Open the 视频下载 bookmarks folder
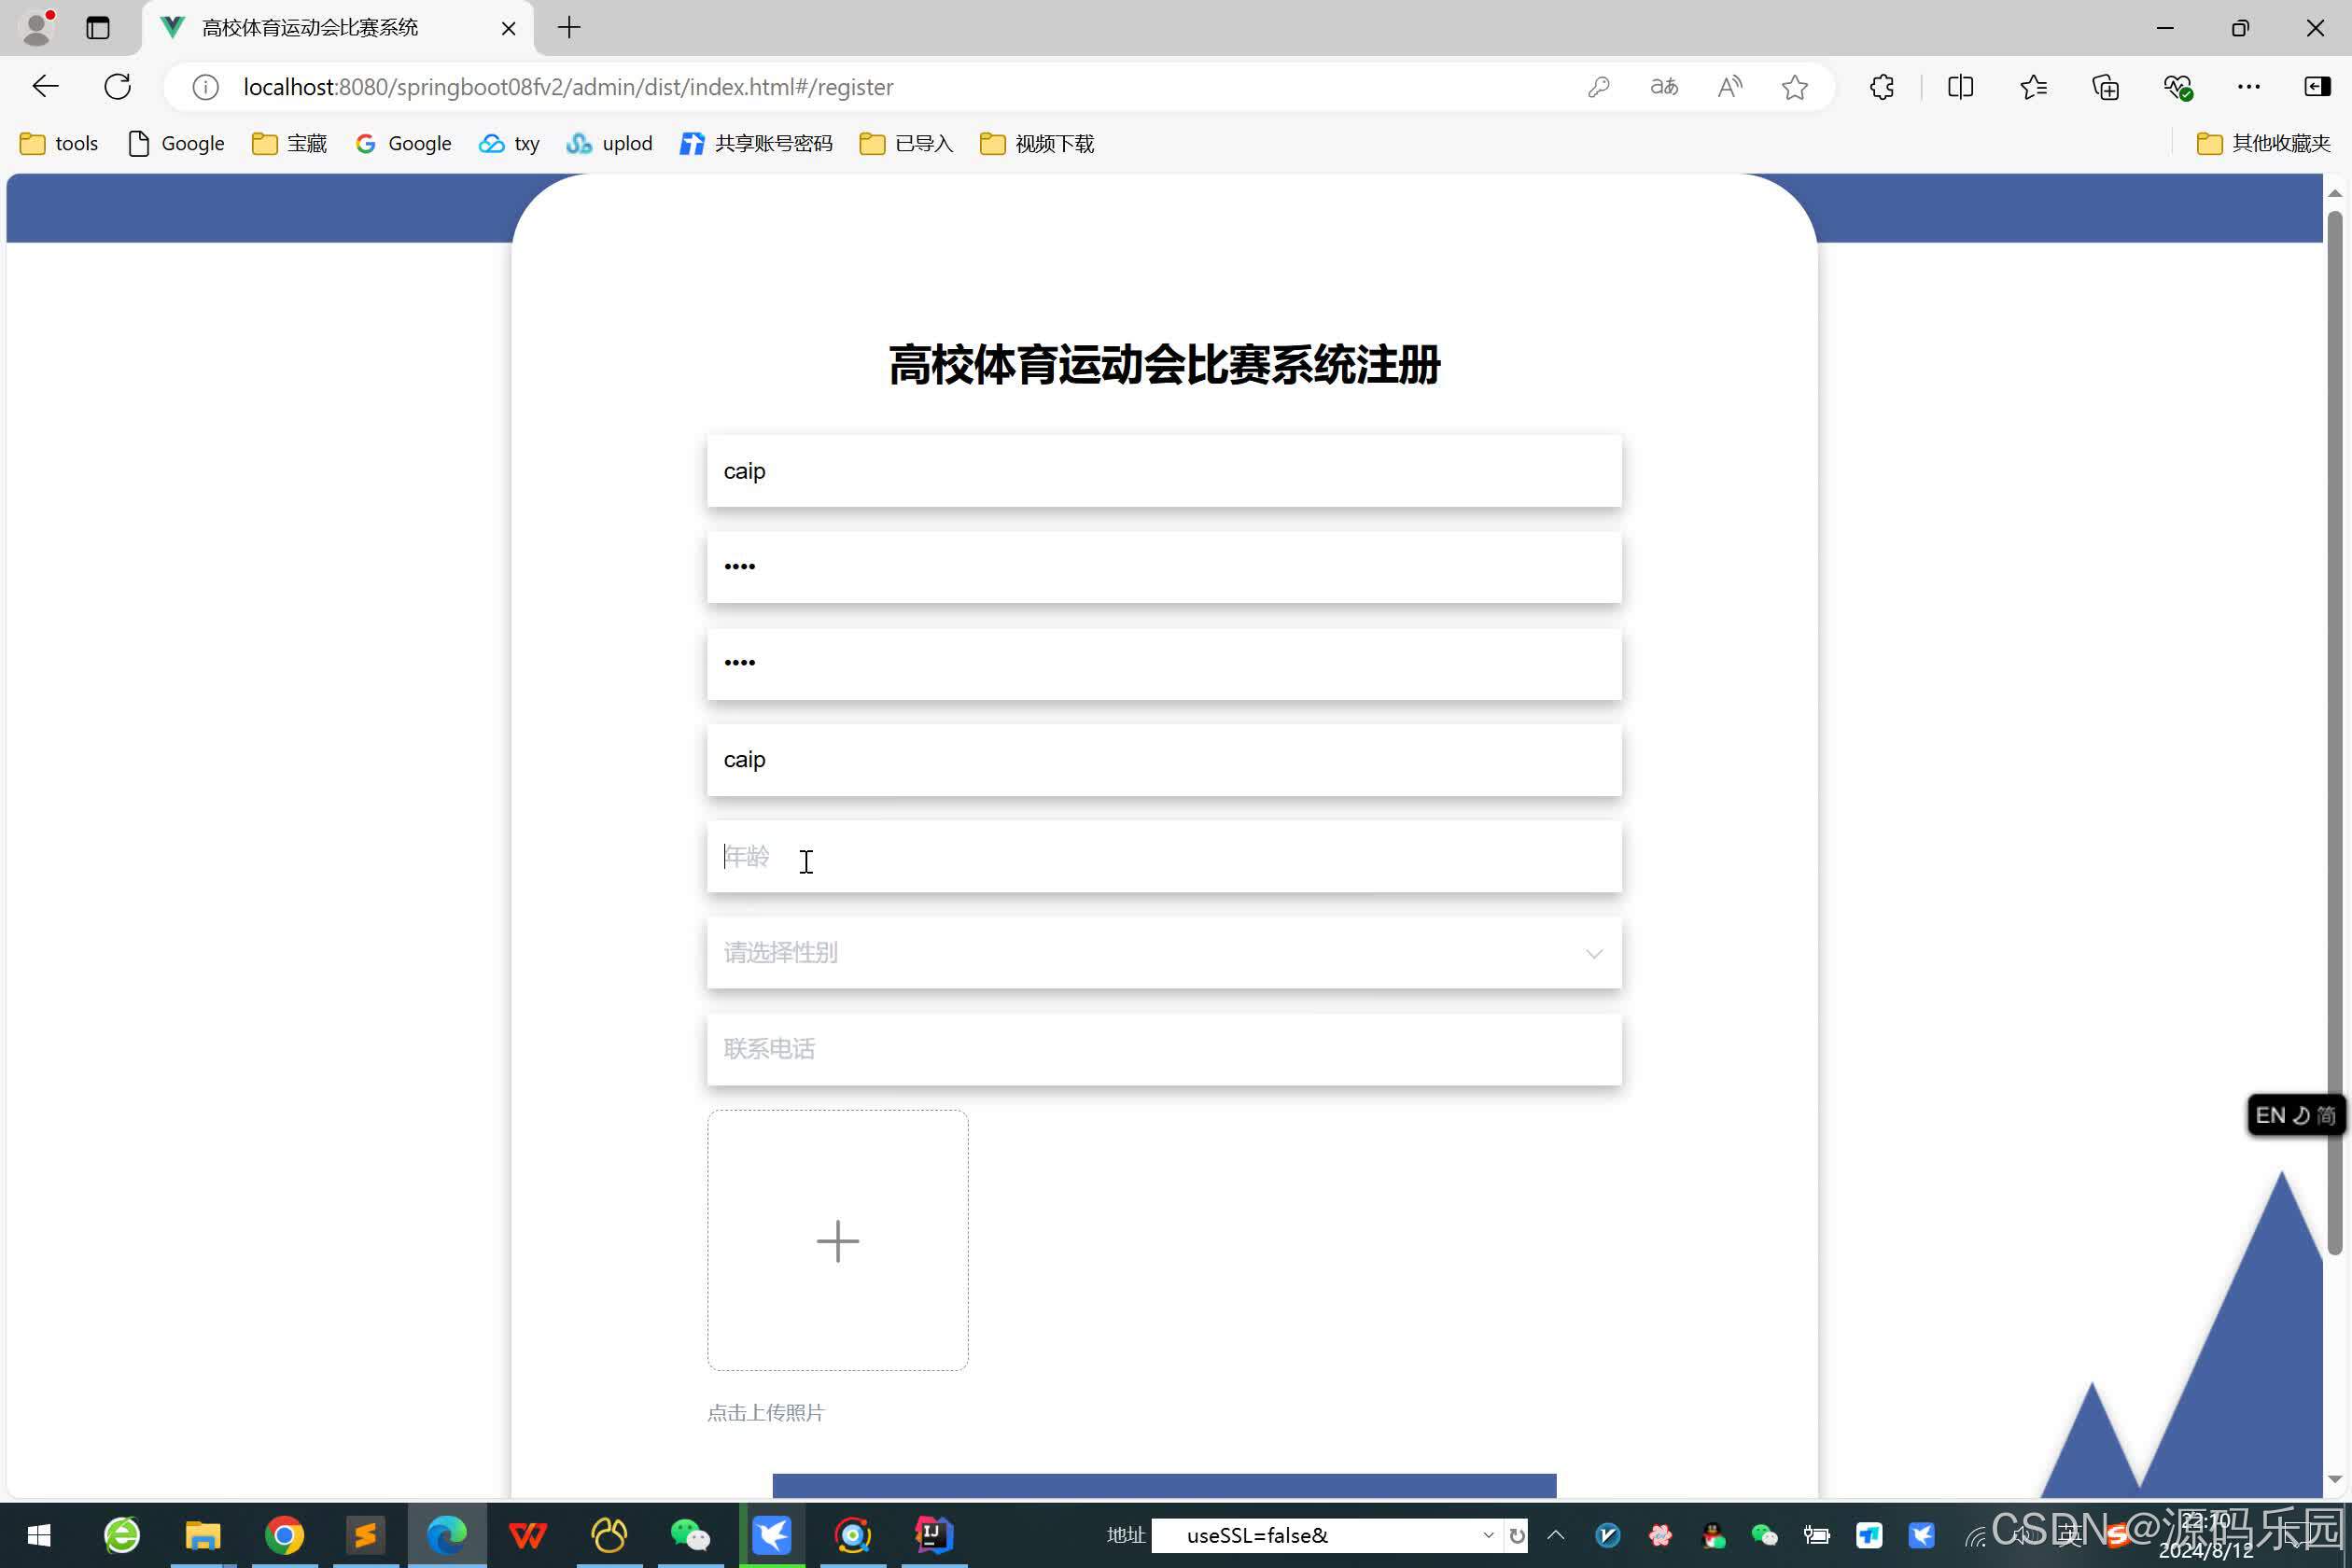The image size is (2352, 1568). [x=1036, y=143]
